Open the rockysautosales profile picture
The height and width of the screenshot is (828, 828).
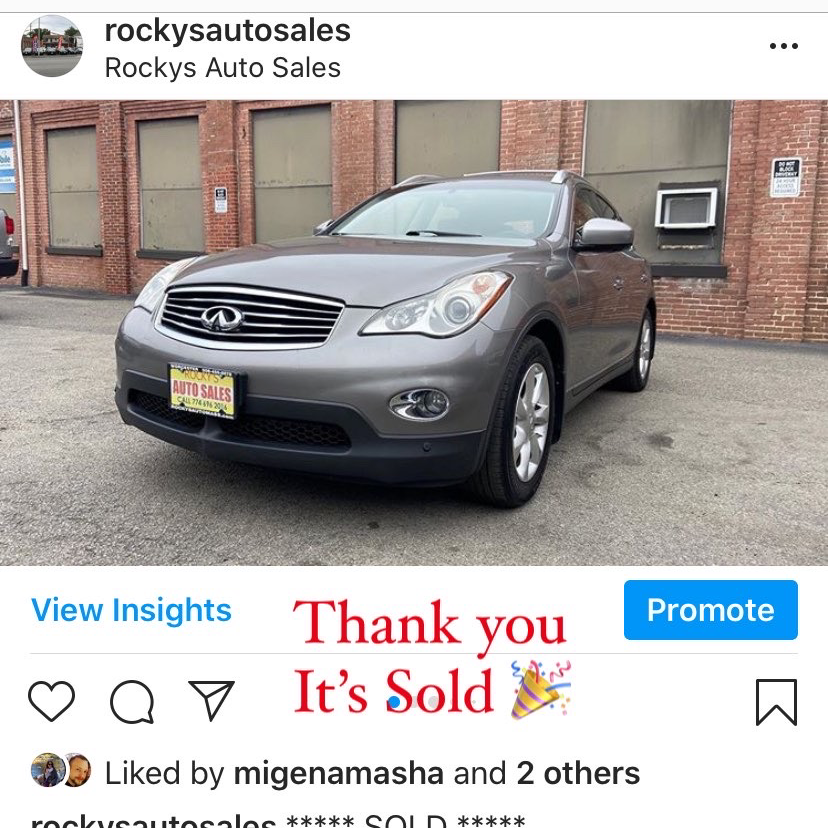(52, 46)
